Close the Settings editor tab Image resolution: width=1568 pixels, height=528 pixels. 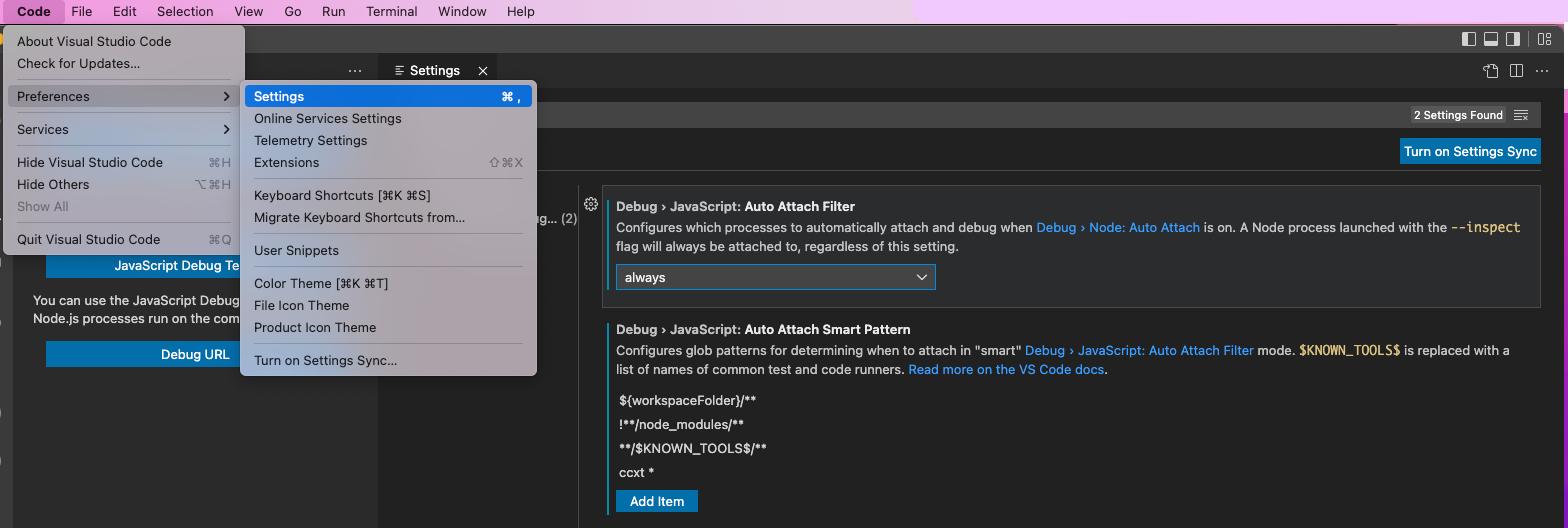(x=483, y=71)
